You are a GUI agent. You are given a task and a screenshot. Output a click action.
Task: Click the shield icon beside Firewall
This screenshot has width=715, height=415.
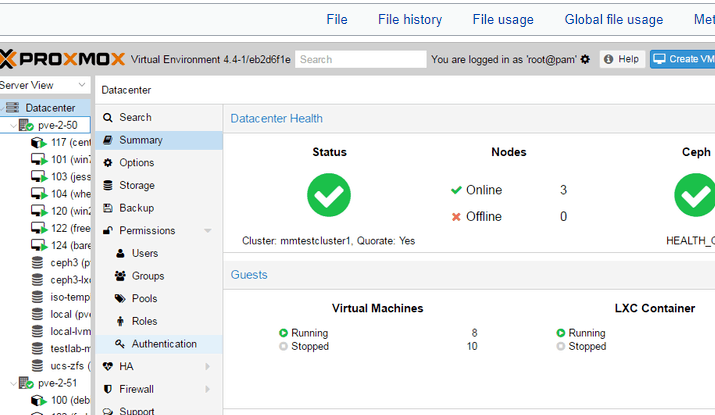pos(108,389)
